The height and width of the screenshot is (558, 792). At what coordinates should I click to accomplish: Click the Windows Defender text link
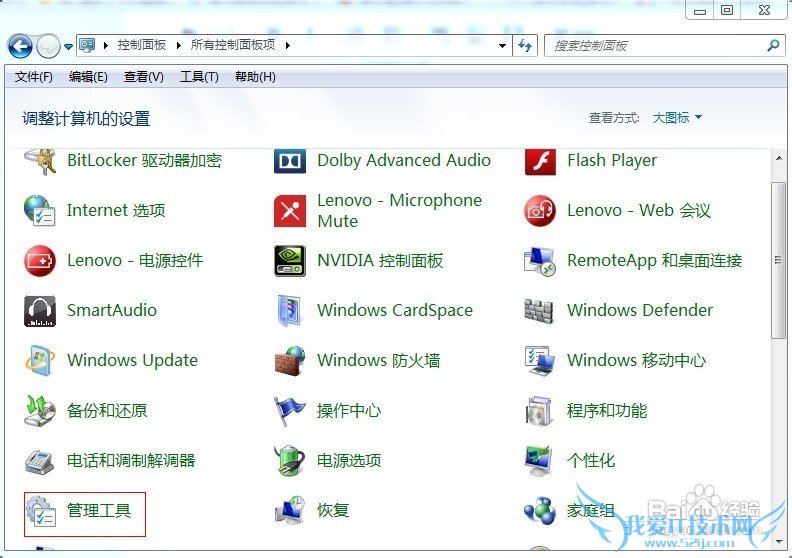(640, 310)
